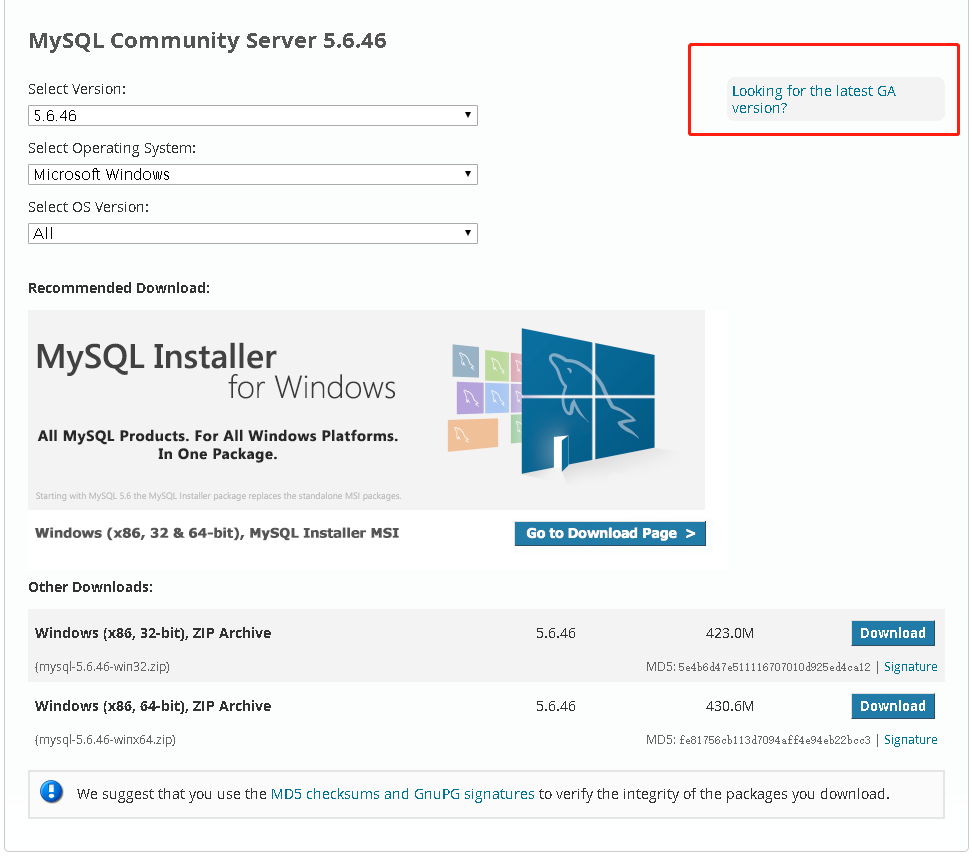Click 'Looking for the latest GA version?' link
Image resolution: width=972 pixels, height=856 pixels.
813,99
